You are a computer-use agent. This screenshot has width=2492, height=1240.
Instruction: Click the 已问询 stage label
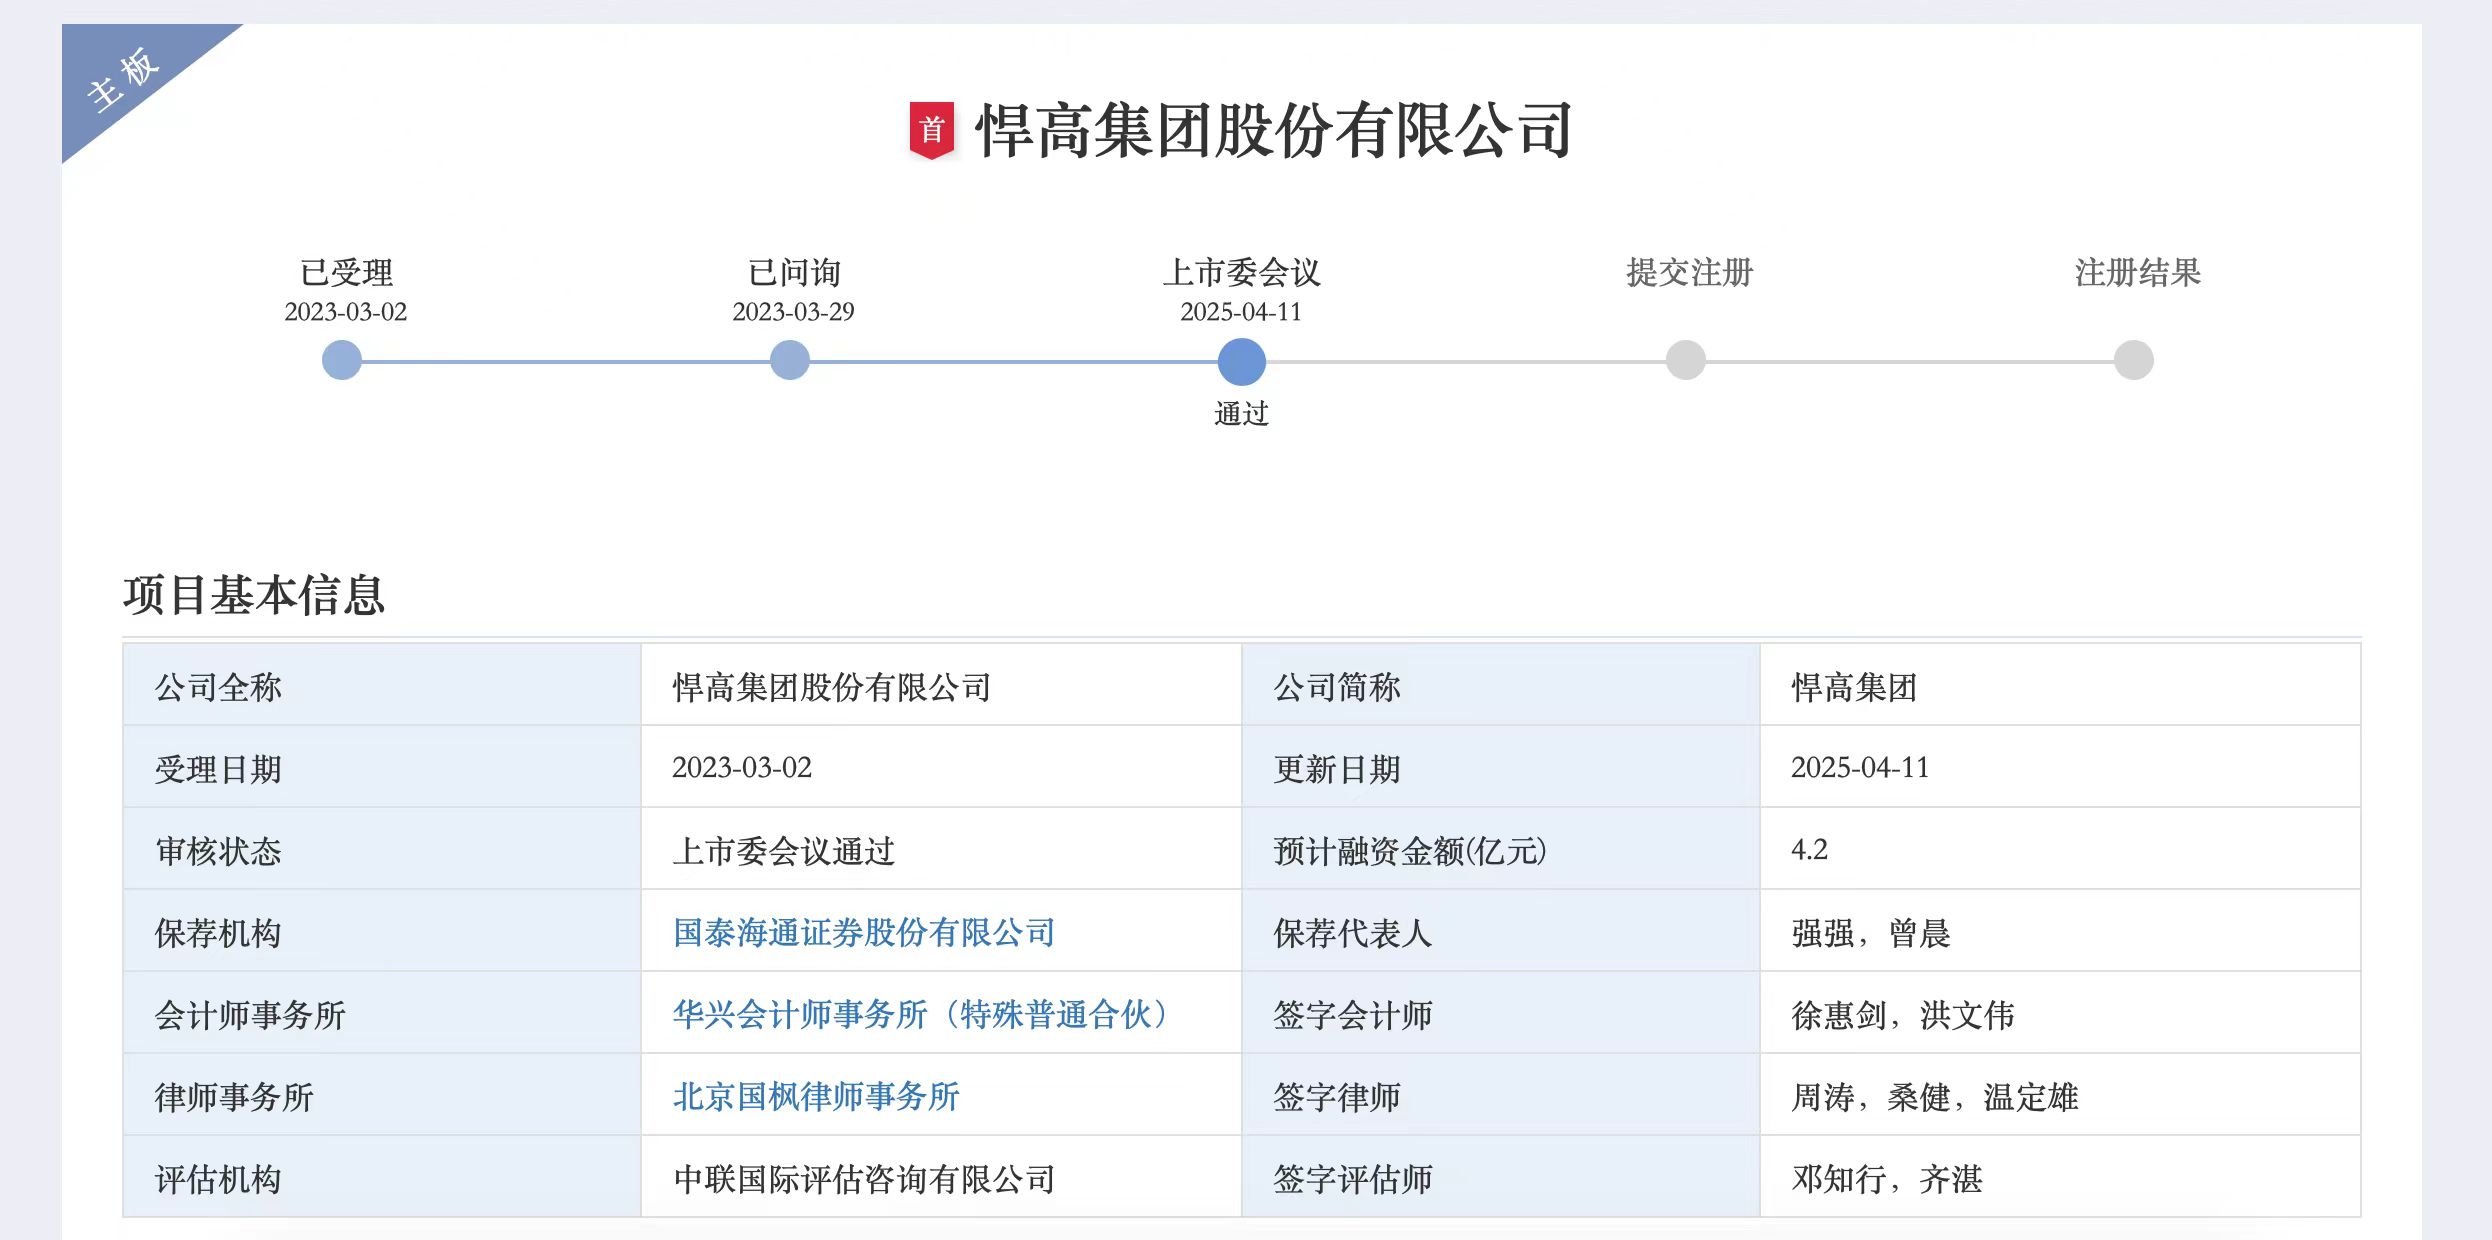click(x=794, y=272)
